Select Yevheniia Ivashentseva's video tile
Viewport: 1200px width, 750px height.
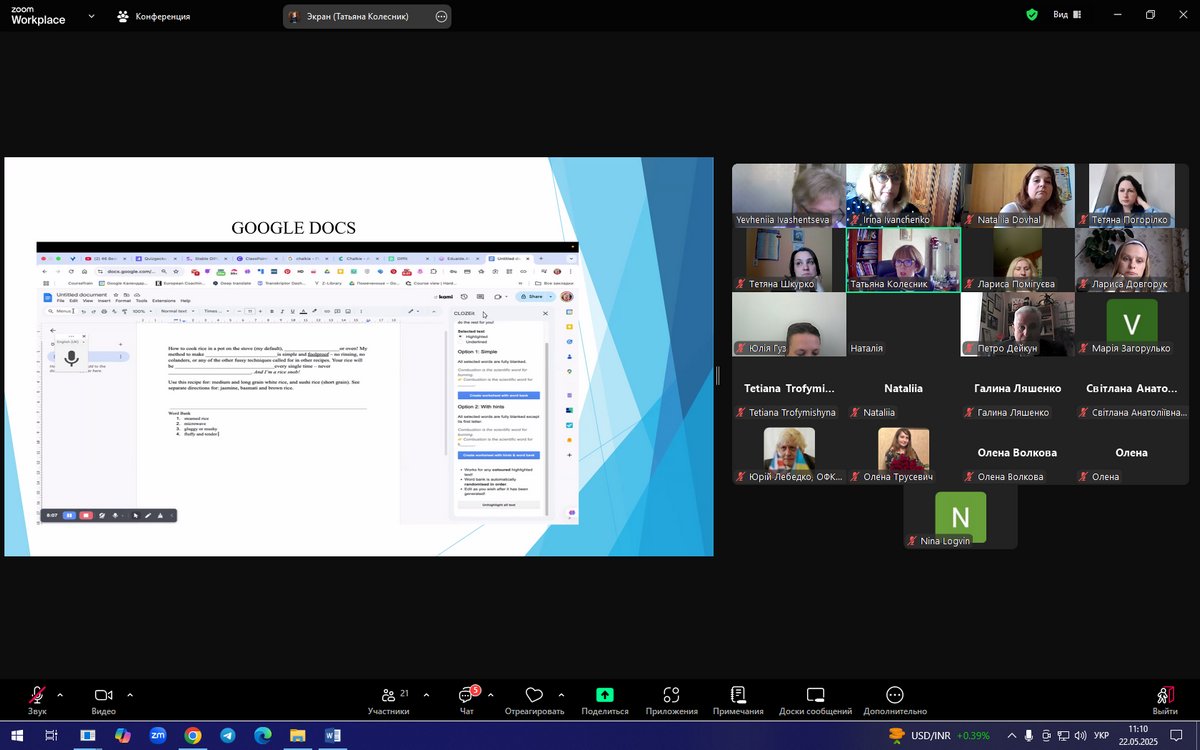pyautogui.click(x=789, y=196)
